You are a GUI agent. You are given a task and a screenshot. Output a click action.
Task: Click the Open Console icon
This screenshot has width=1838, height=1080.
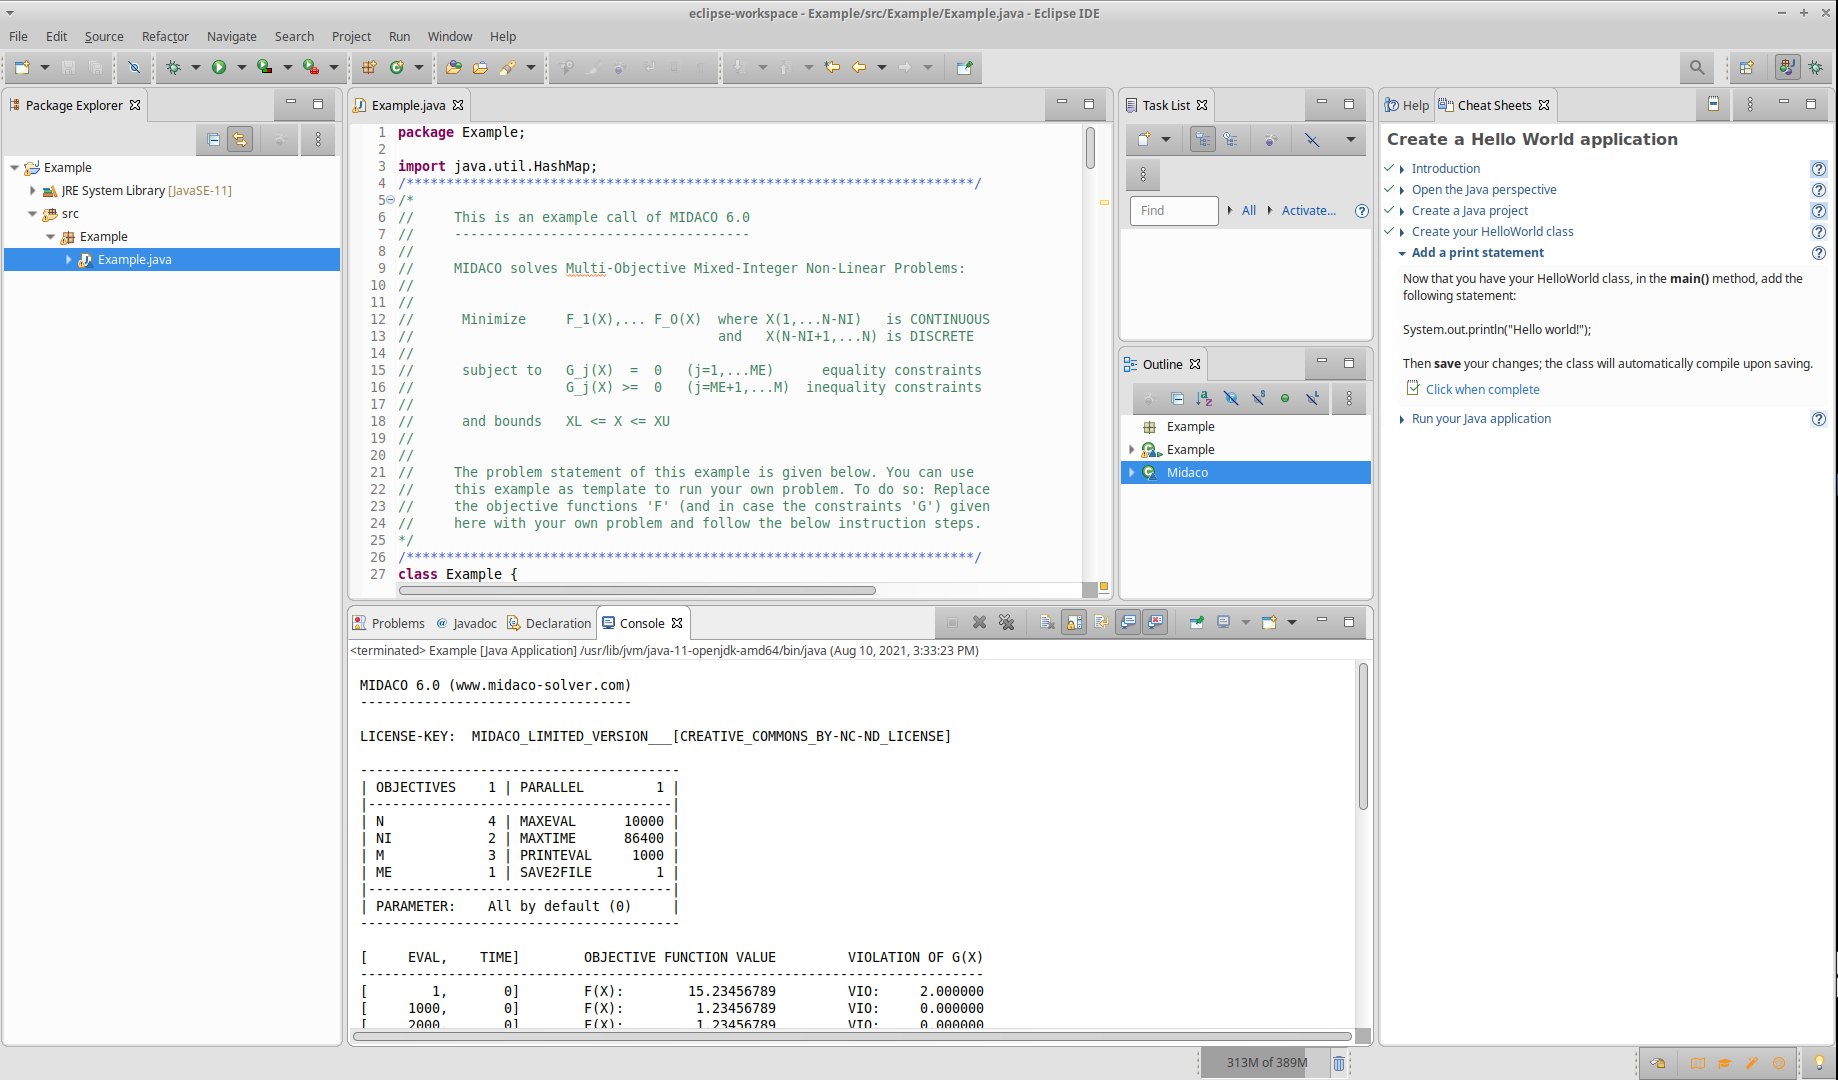(x=1269, y=622)
